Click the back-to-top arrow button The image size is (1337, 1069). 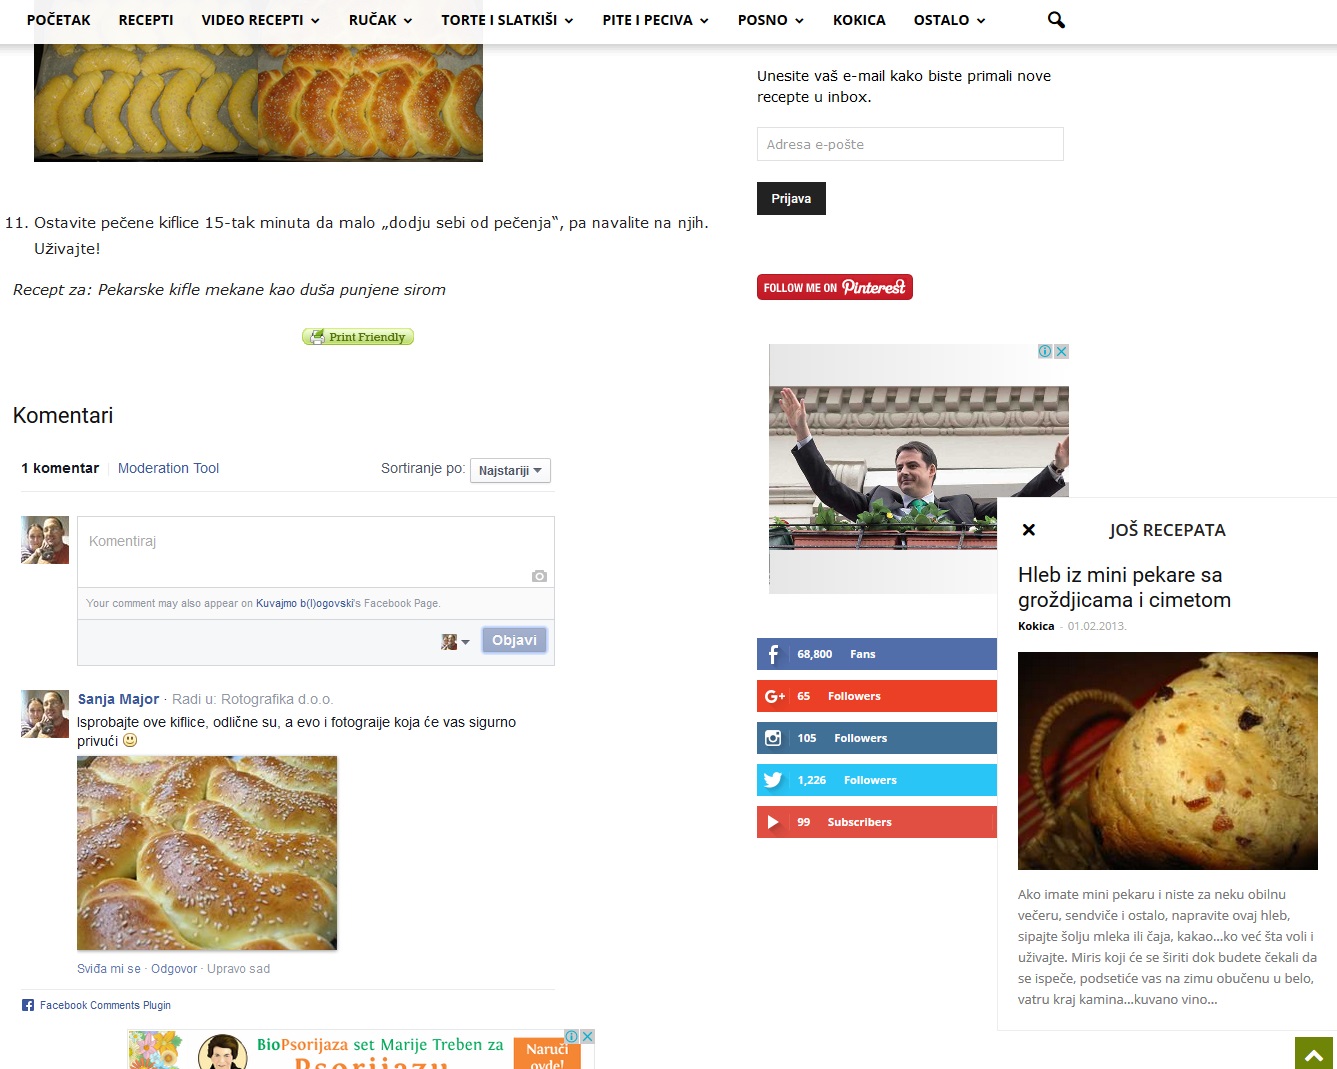click(x=1315, y=1054)
